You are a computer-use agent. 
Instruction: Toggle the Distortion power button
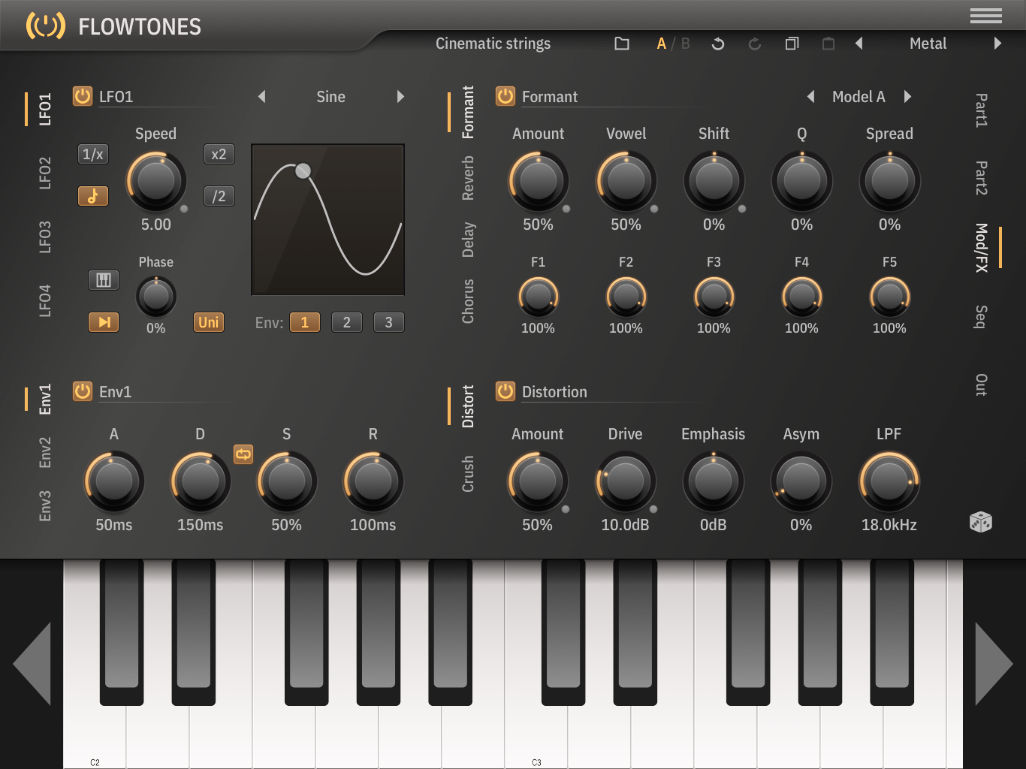coord(505,391)
